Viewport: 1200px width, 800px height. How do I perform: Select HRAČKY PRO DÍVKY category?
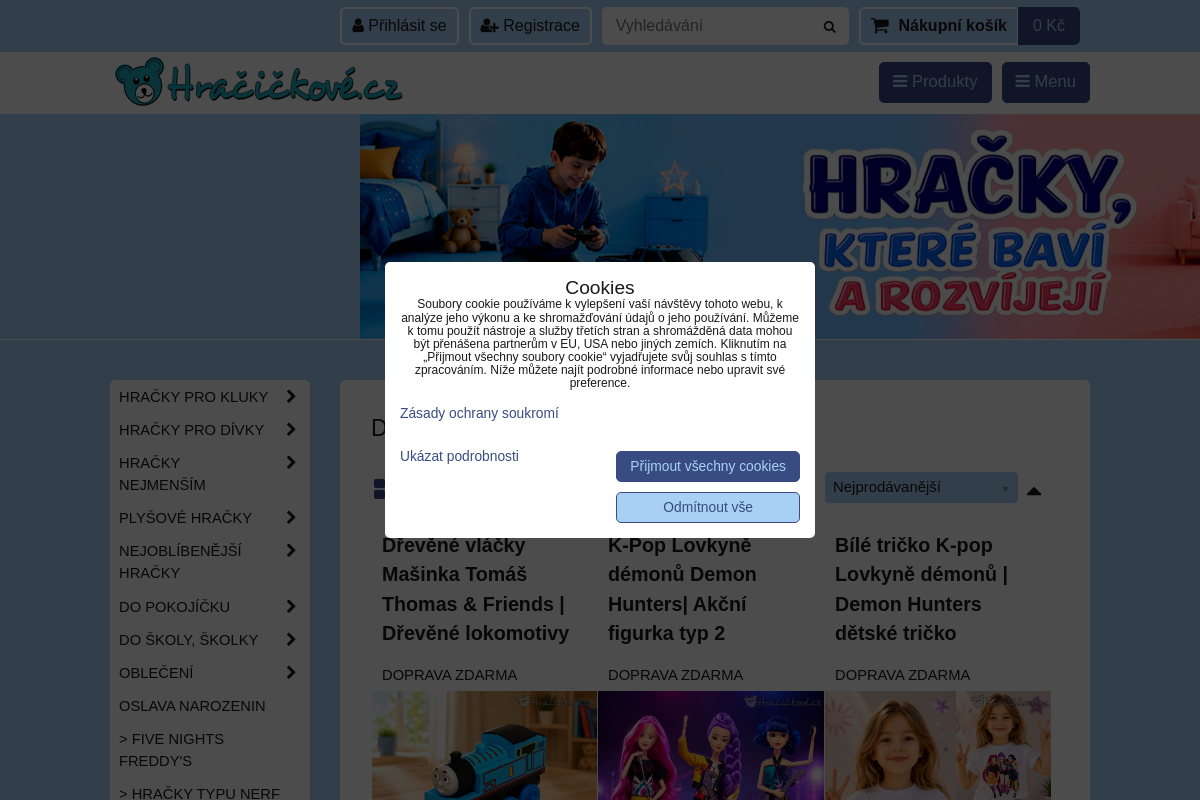[x=191, y=430]
